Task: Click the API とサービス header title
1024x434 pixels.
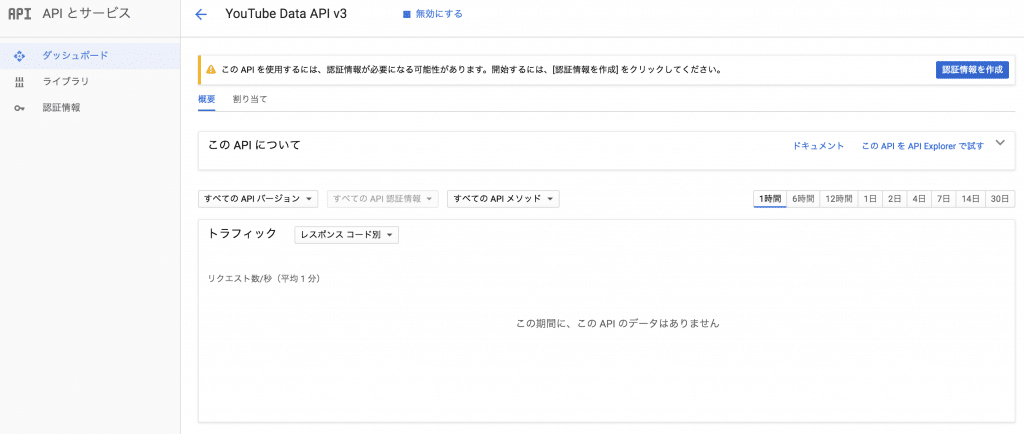Action: coord(86,14)
